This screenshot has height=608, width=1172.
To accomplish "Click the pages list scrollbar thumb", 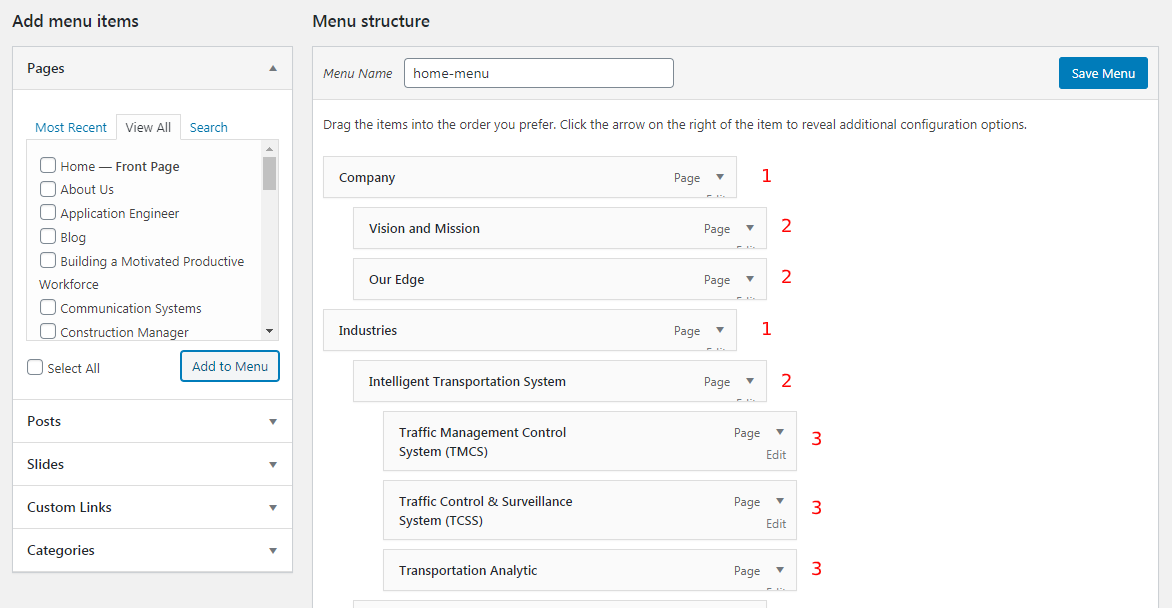I will coord(270,174).
